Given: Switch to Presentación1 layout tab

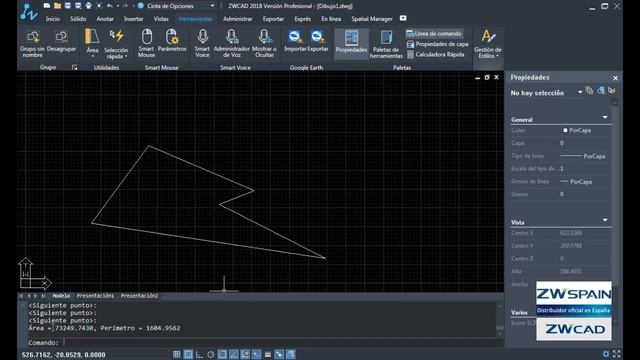Looking at the screenshot, I should click(x=95, y=296).
